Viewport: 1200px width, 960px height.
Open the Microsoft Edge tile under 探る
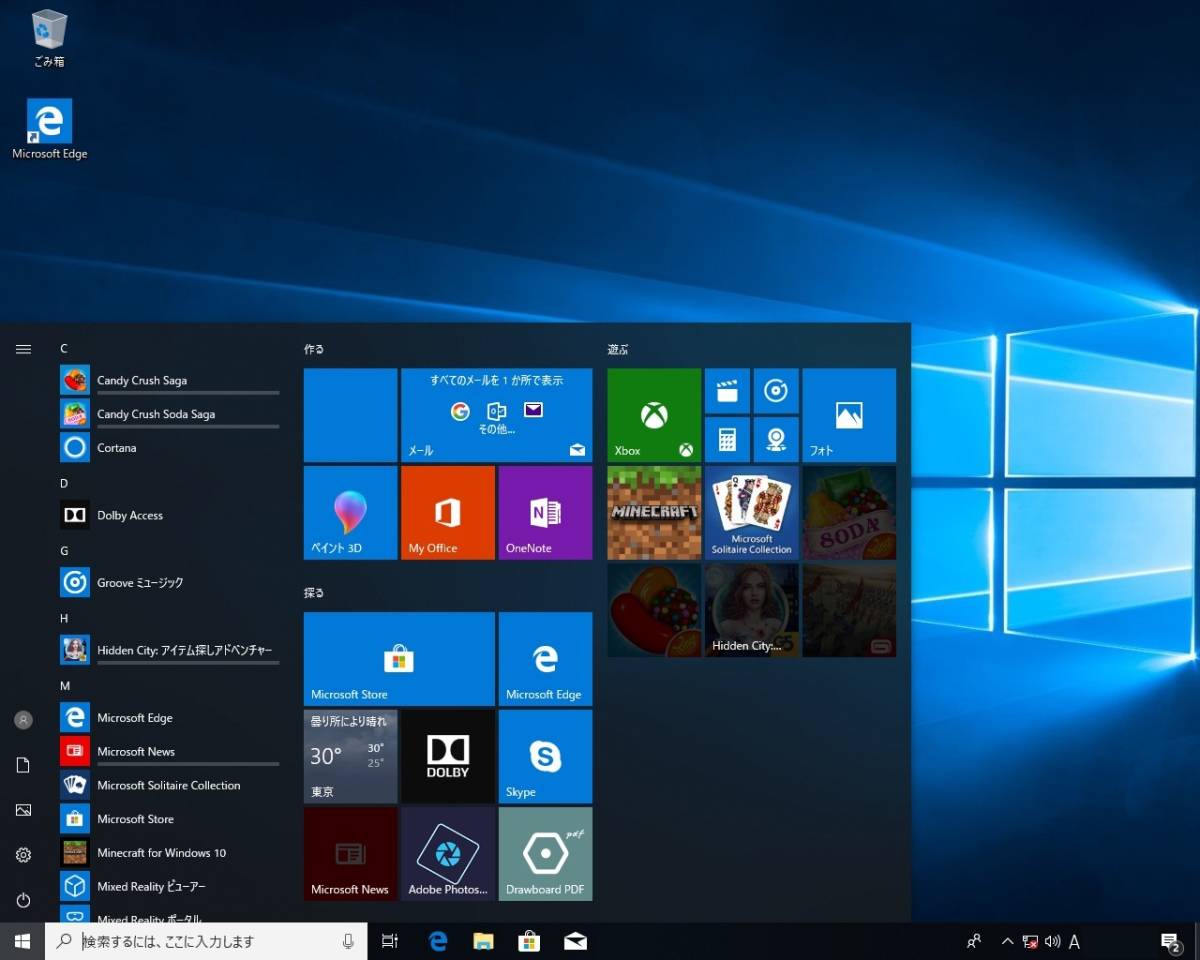545,659
